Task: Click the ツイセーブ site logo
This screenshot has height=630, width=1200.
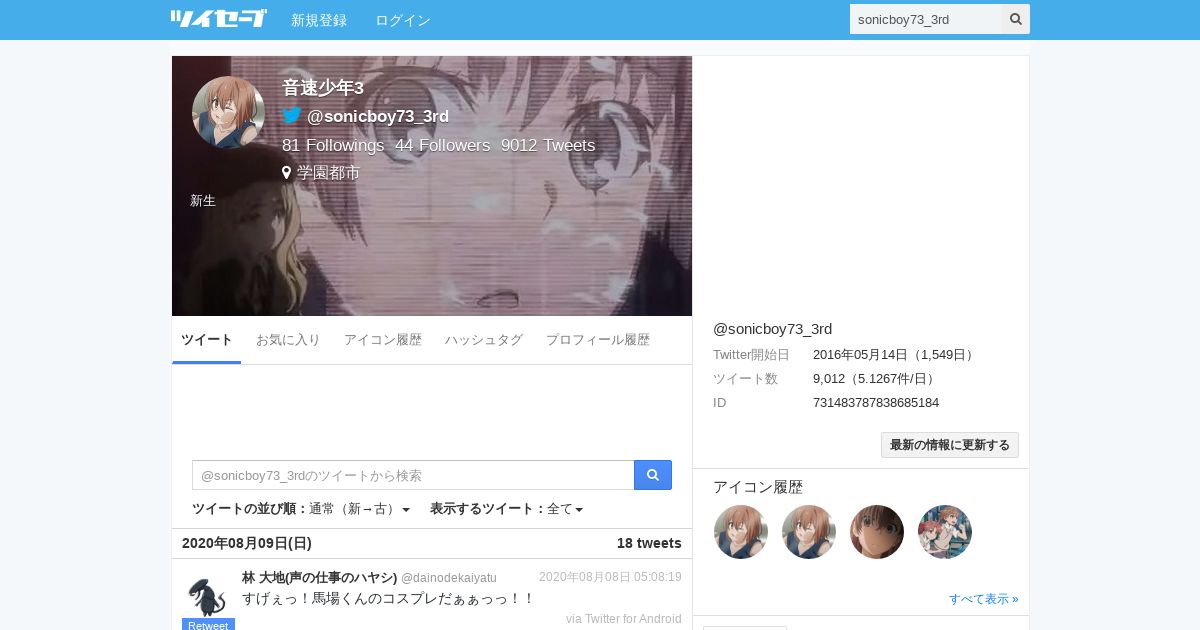Action: [218, 18]
